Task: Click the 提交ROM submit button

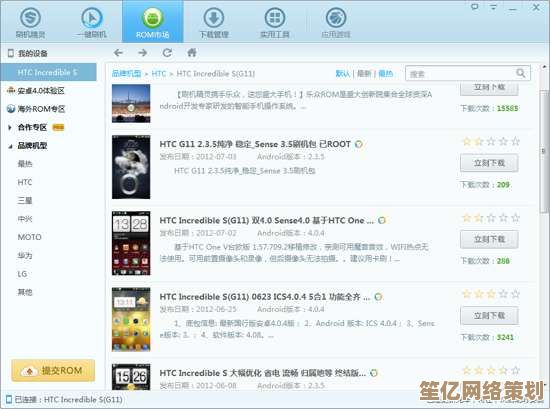Action: [53, 370]
